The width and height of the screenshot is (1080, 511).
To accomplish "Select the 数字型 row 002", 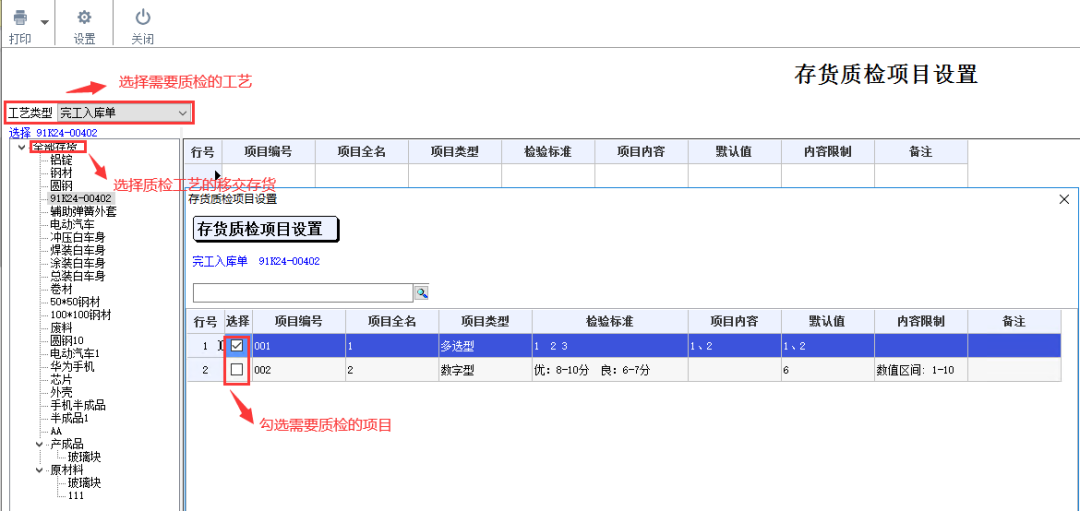I will pos(623,370).
